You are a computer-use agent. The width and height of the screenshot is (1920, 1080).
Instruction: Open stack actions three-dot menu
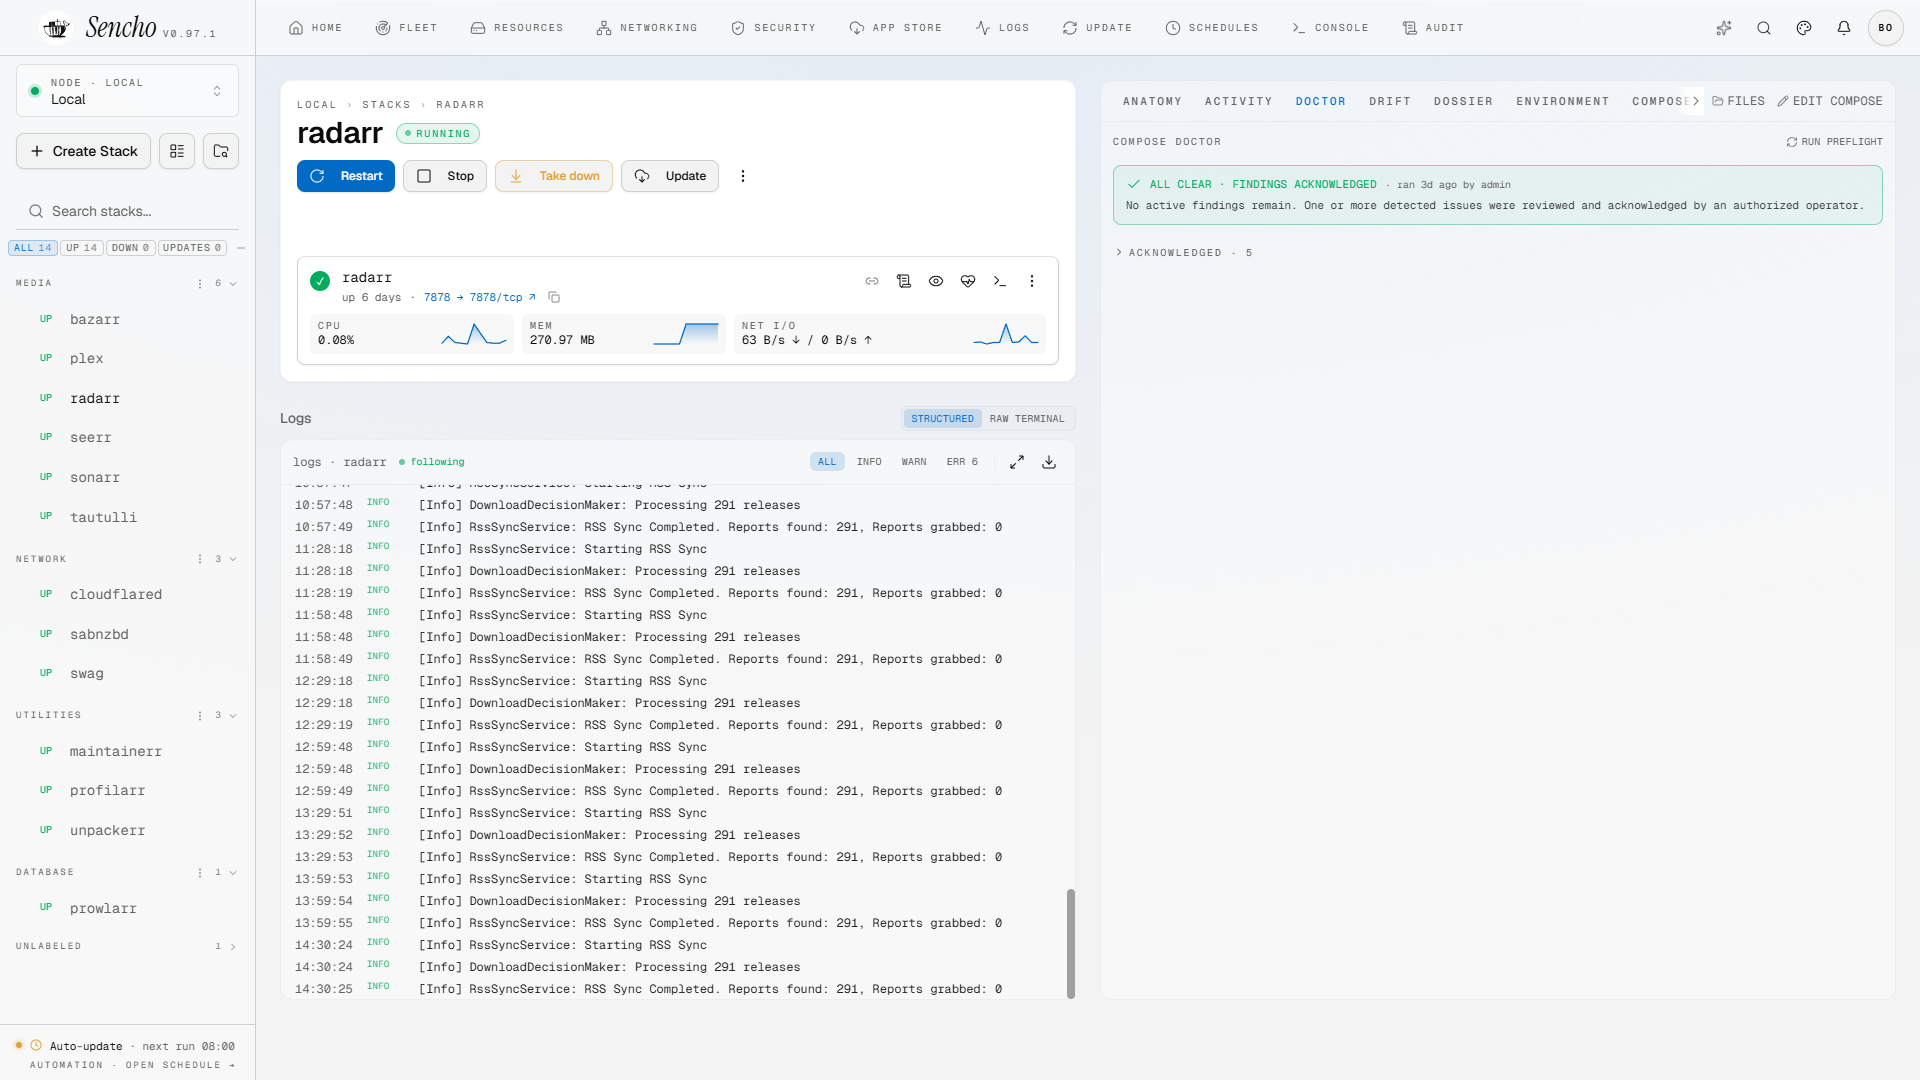point(742,176)
